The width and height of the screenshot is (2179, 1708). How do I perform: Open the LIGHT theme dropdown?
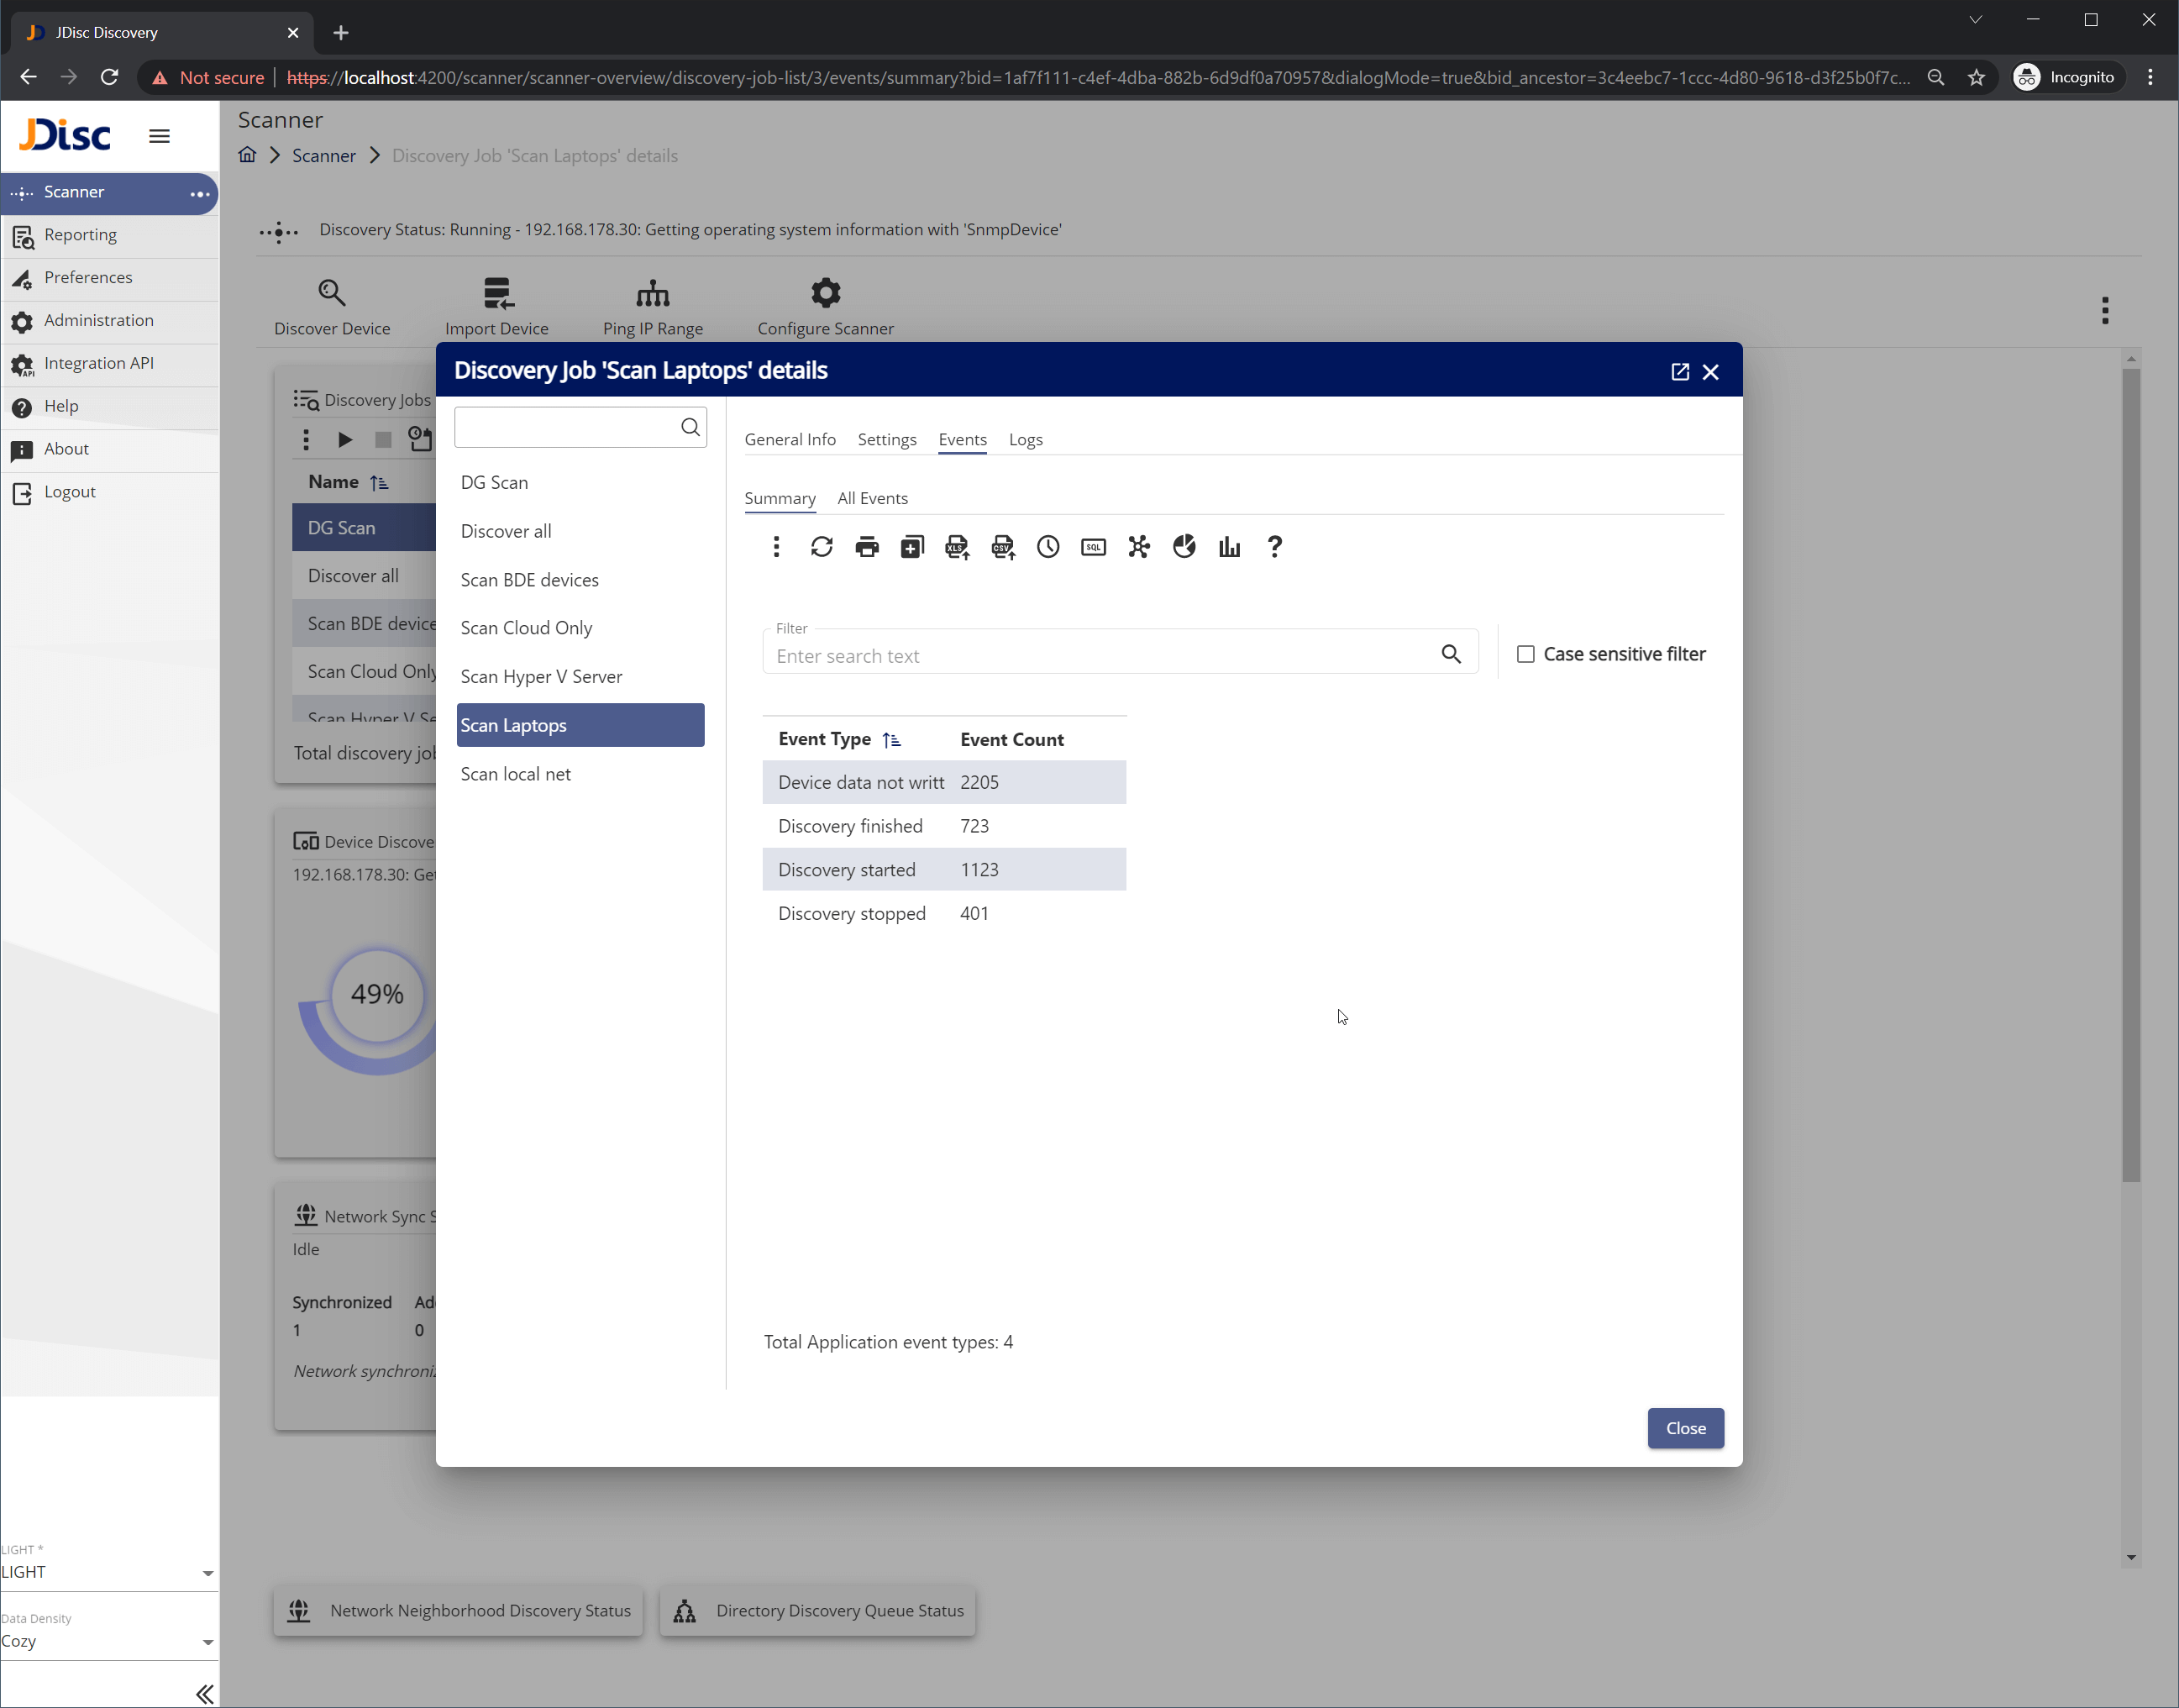point(108,1572)
